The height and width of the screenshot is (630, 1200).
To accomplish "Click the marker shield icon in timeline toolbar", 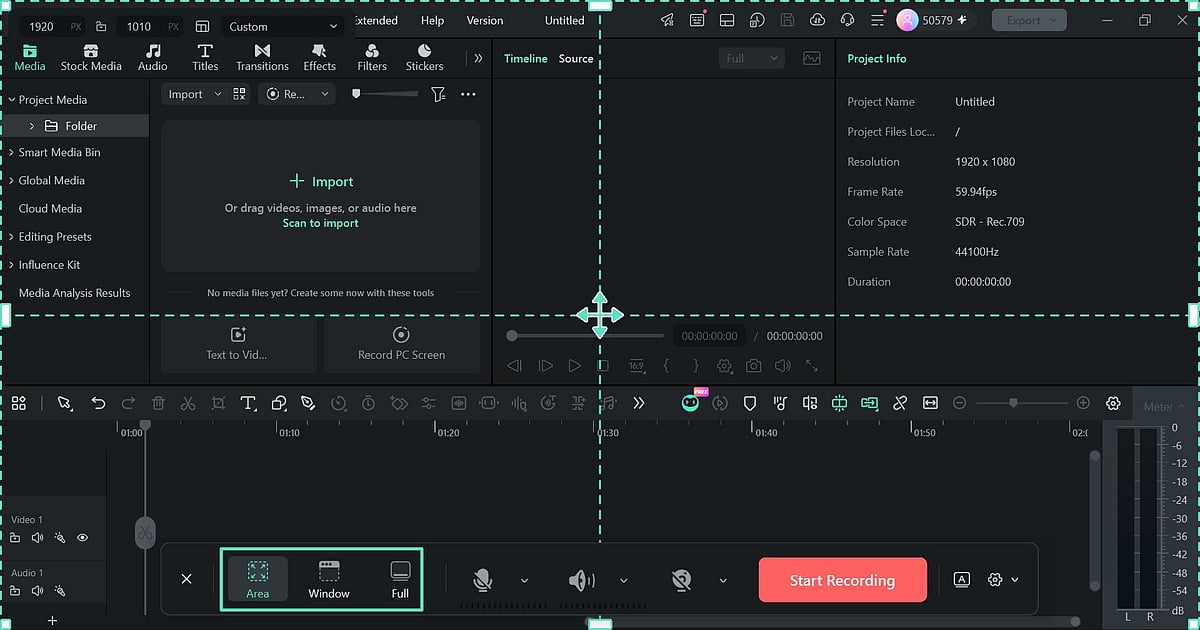I will pos(749,403).
